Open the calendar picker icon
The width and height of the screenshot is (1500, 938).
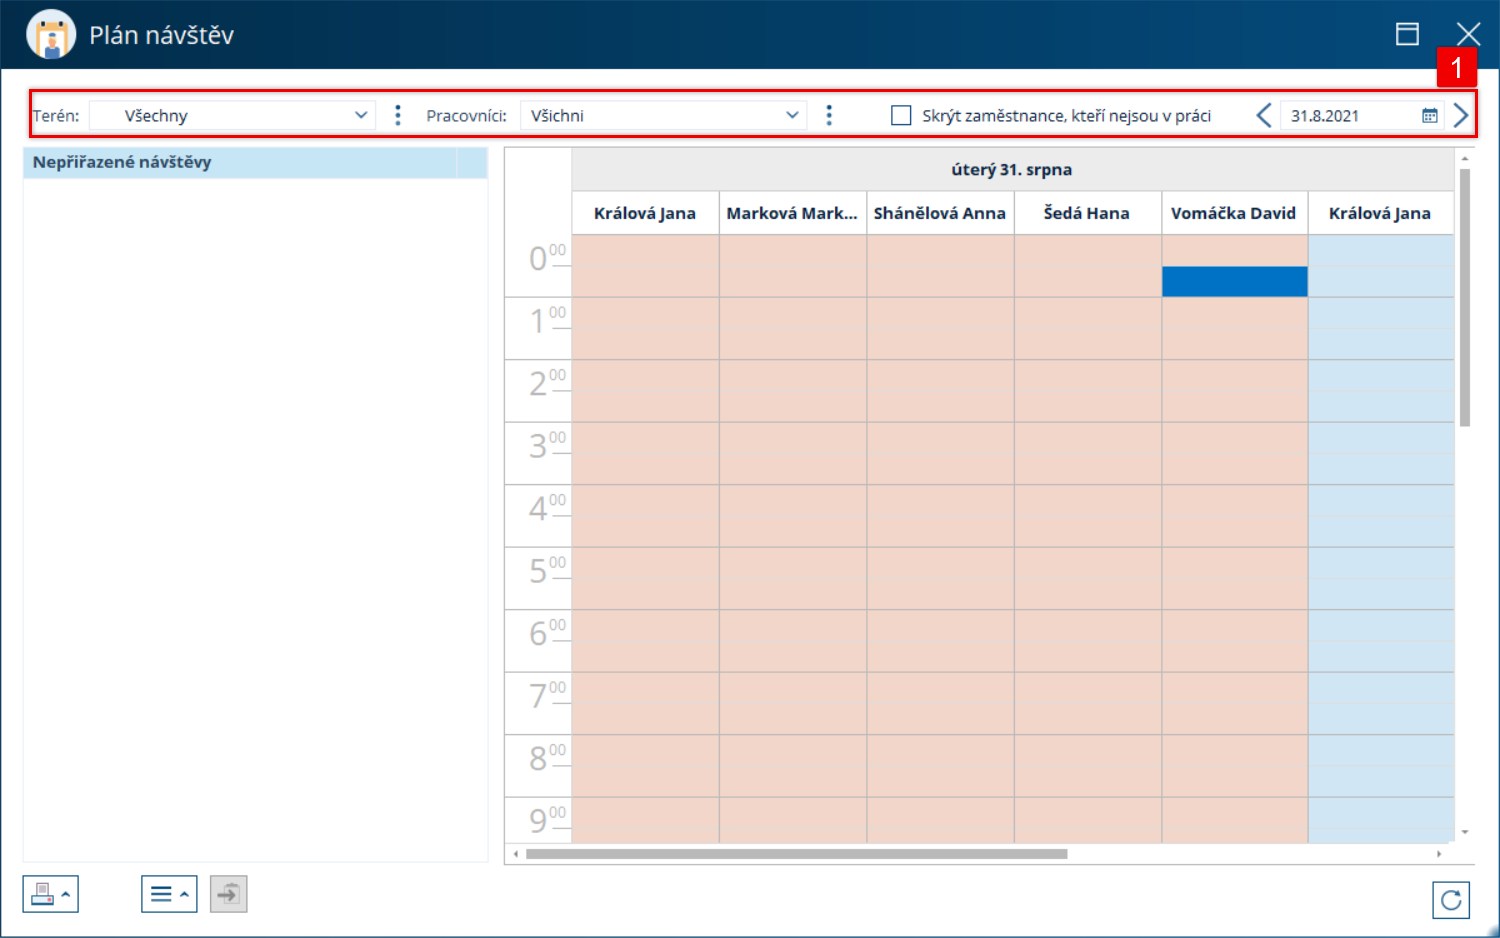click(x=1430, y=116)
